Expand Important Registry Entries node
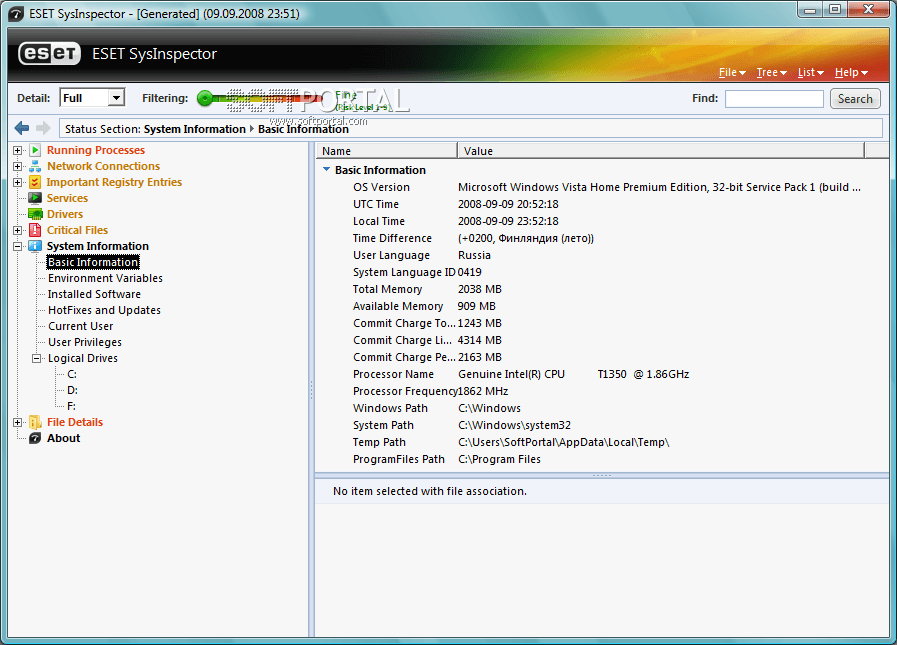This screenshot has width=897, height=645. 18,183
